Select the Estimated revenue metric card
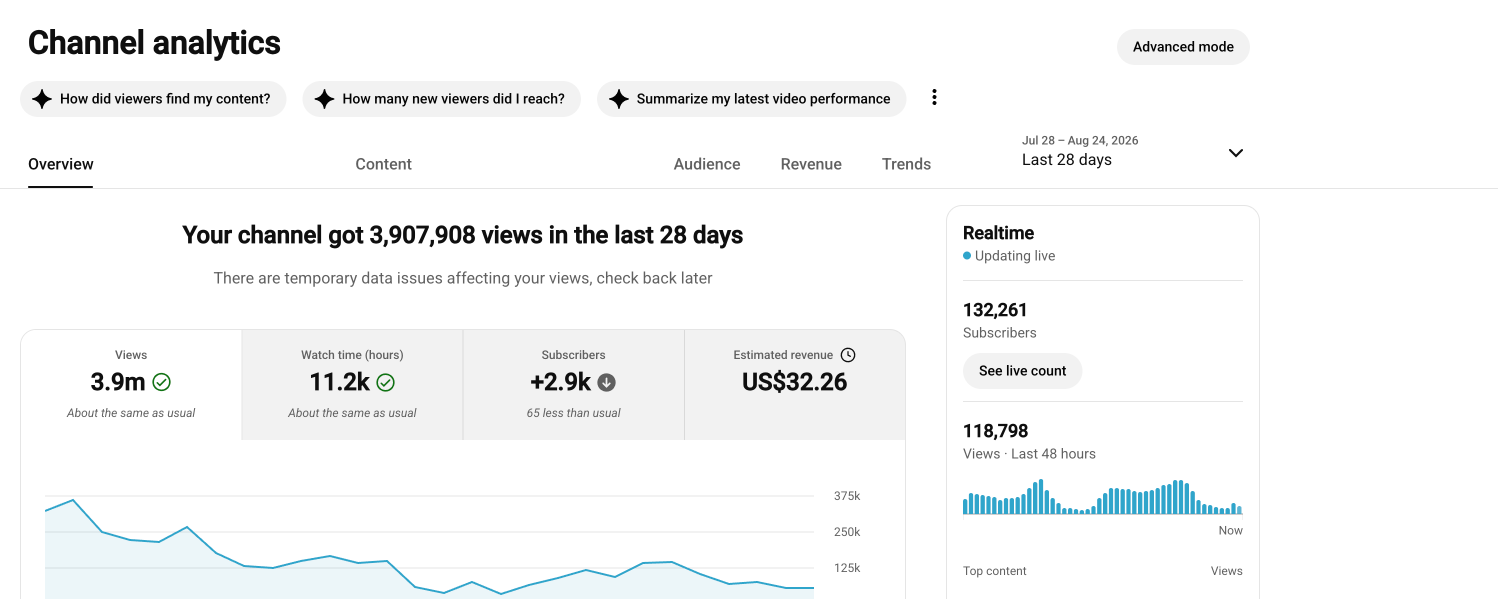Image resolution: width=1498 pixels, height=599 pixels. pos(795,385)
